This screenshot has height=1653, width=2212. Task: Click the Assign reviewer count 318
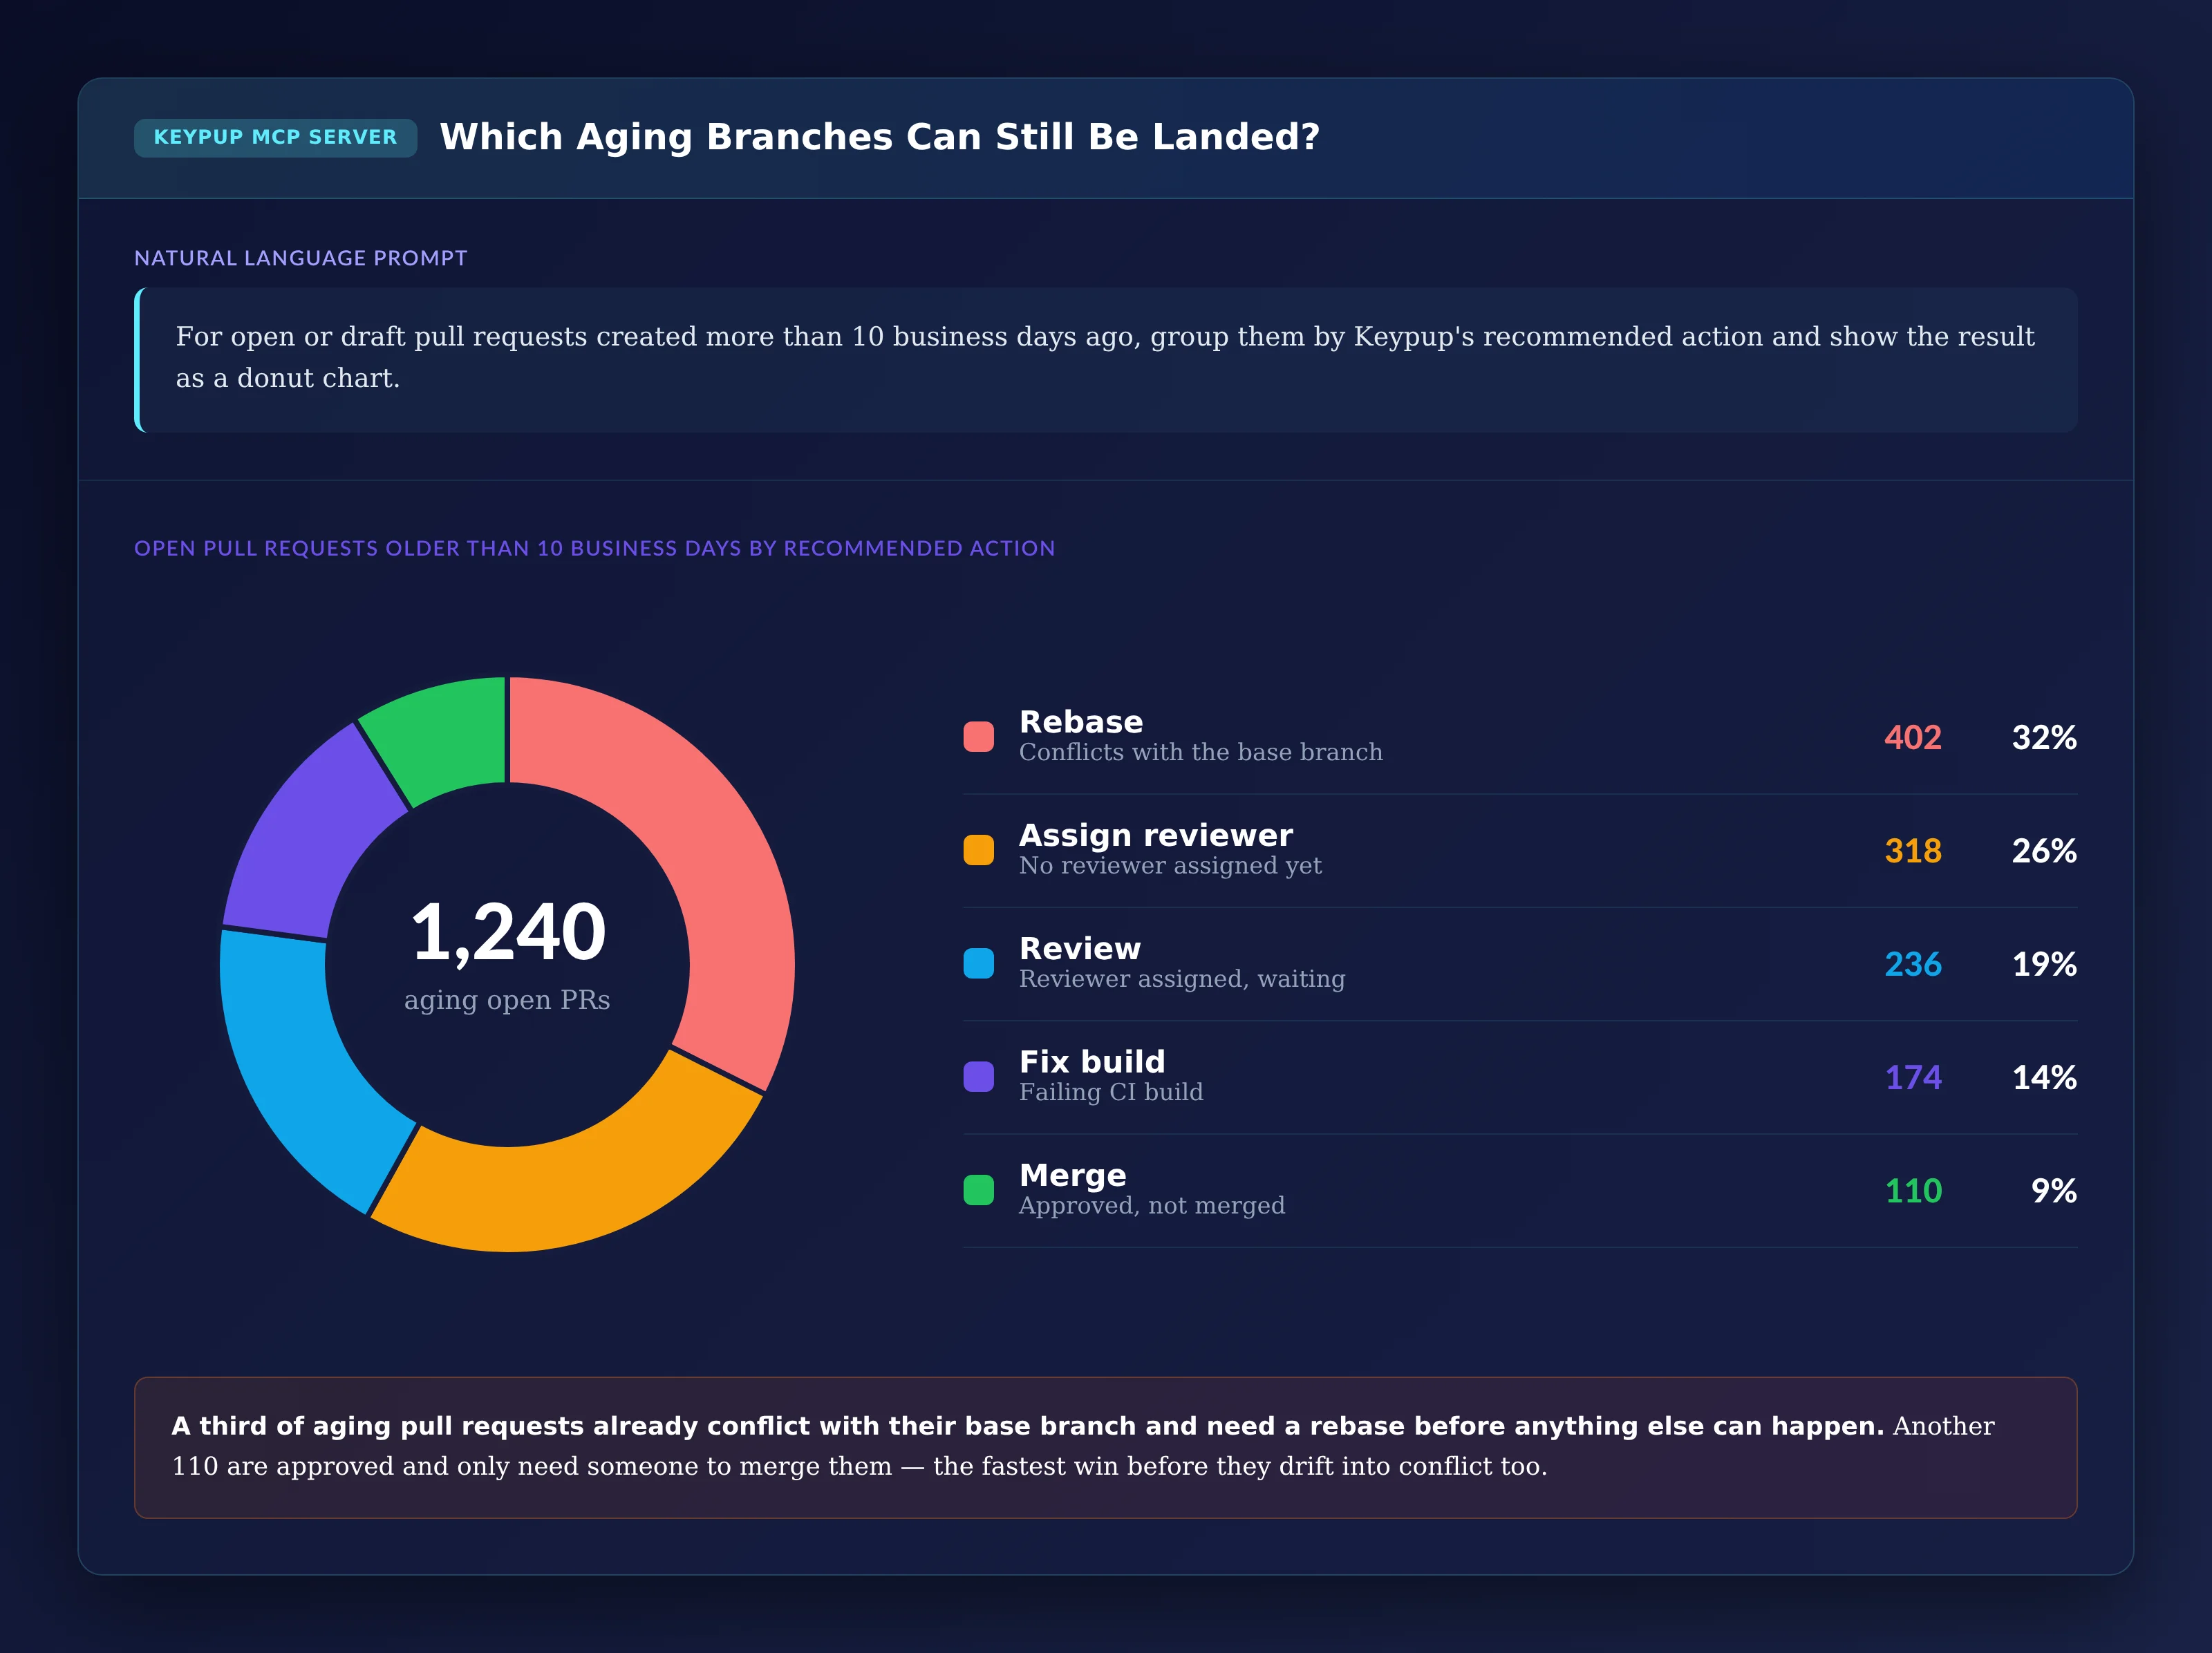pos(1913,851)
